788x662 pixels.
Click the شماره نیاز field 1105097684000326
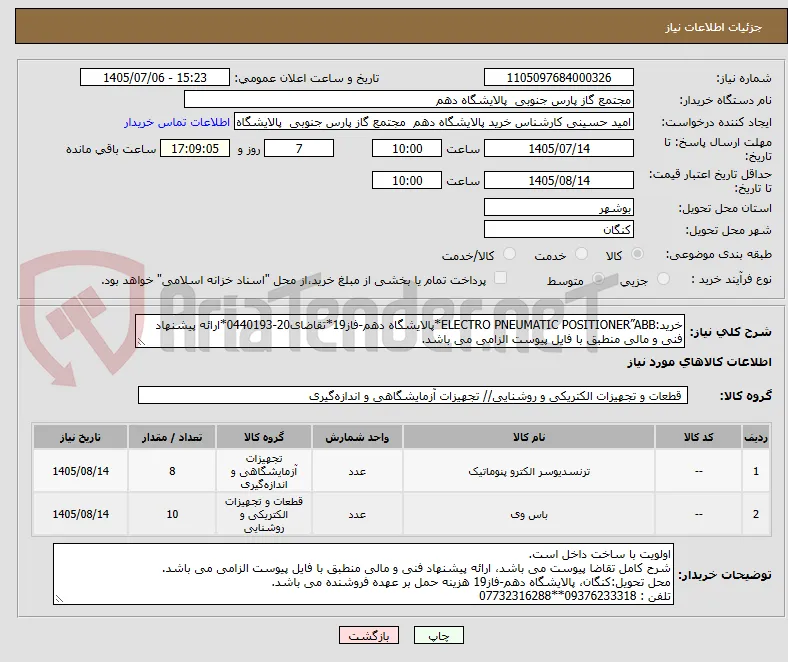point(559,77)
